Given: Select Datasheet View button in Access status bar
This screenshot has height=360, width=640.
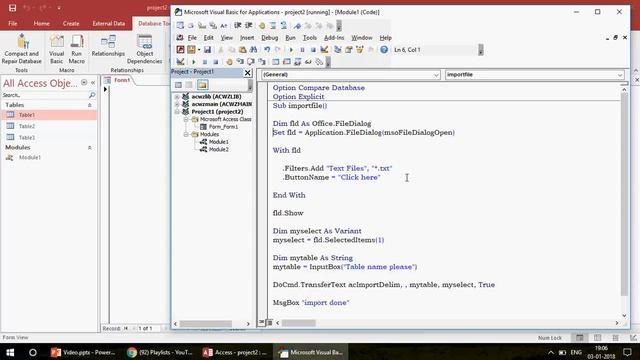Looking at the screenshot, I should tap(598, 338).
